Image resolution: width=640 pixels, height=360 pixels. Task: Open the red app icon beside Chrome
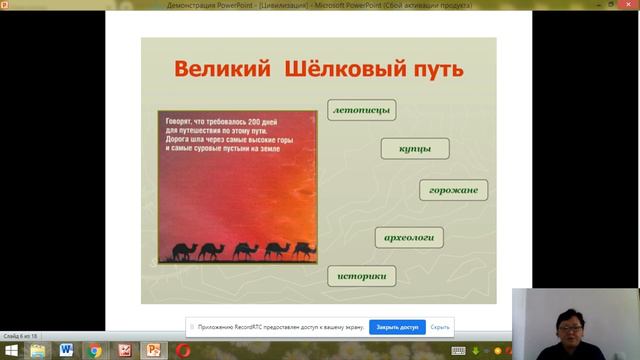coord(124,351)
